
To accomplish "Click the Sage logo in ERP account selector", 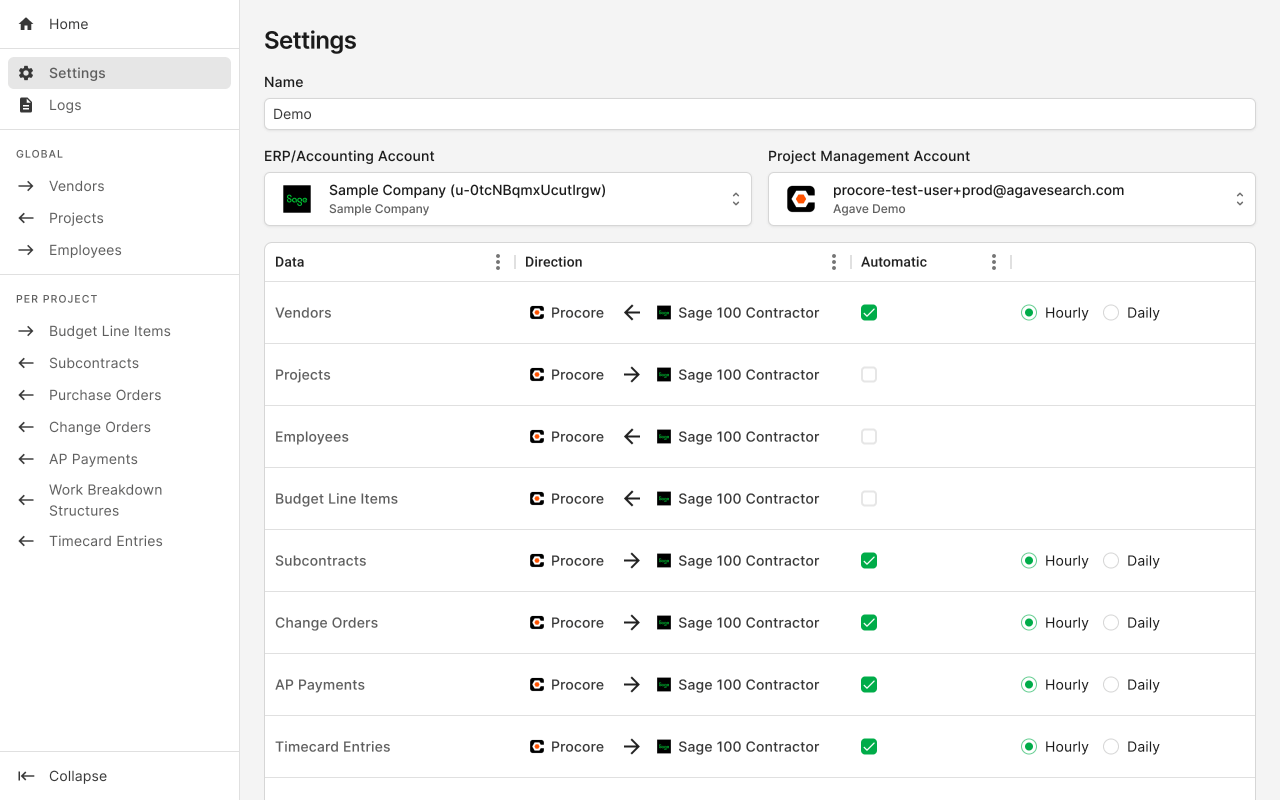I will pos(297,199).
